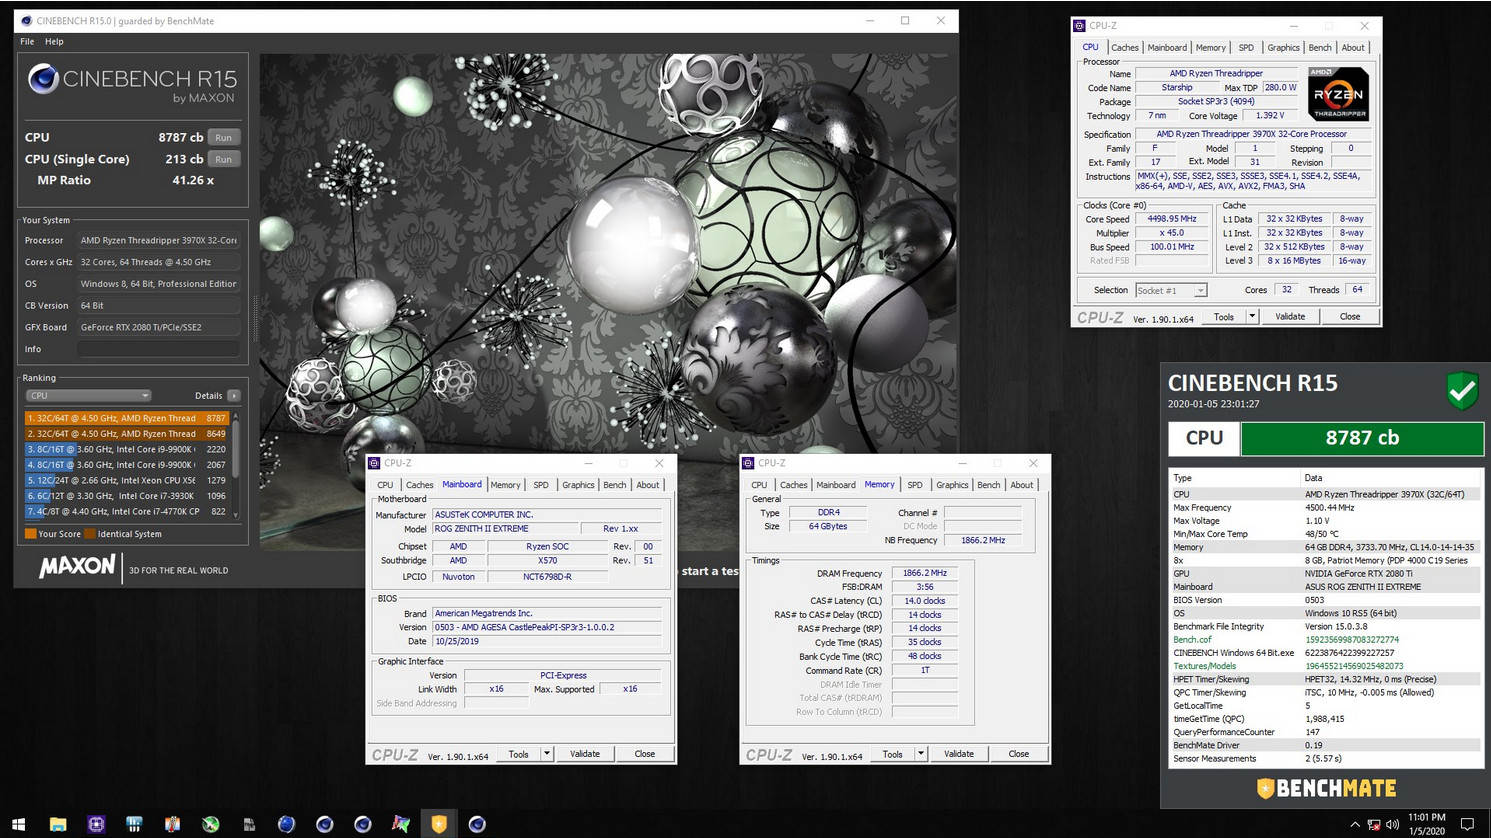Viewport: 1491px width, 838px height.
Task: Open the notification center icon
Action: pos(1467,824)
